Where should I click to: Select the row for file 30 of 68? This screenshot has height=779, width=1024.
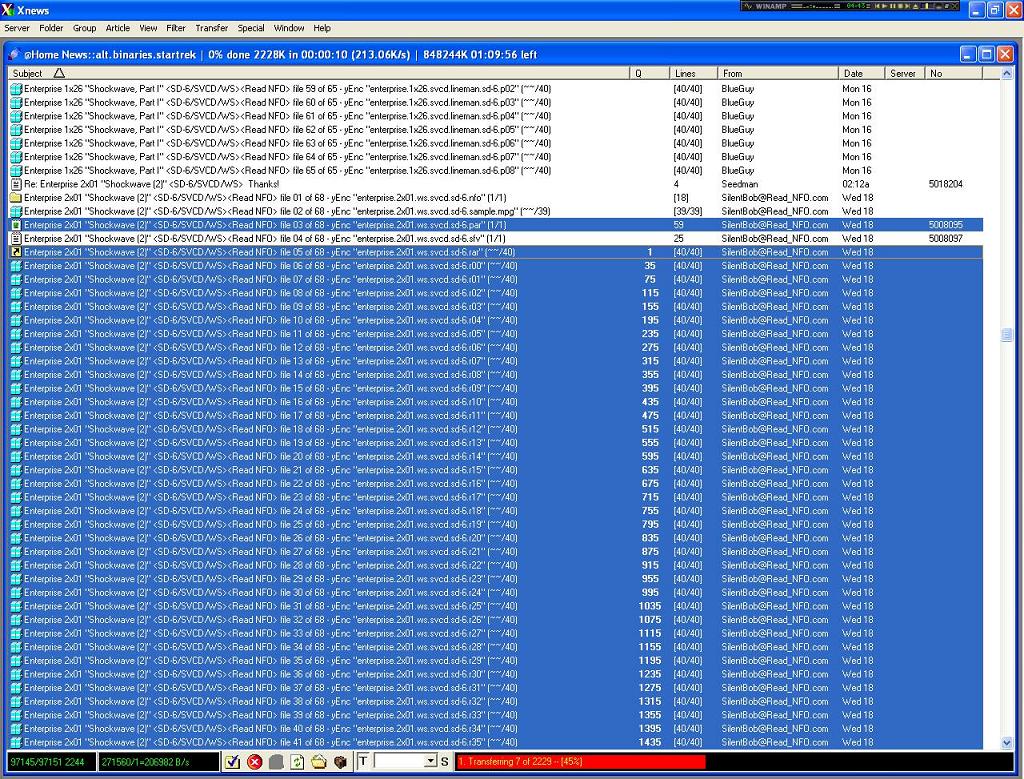[x=496, y=593]
